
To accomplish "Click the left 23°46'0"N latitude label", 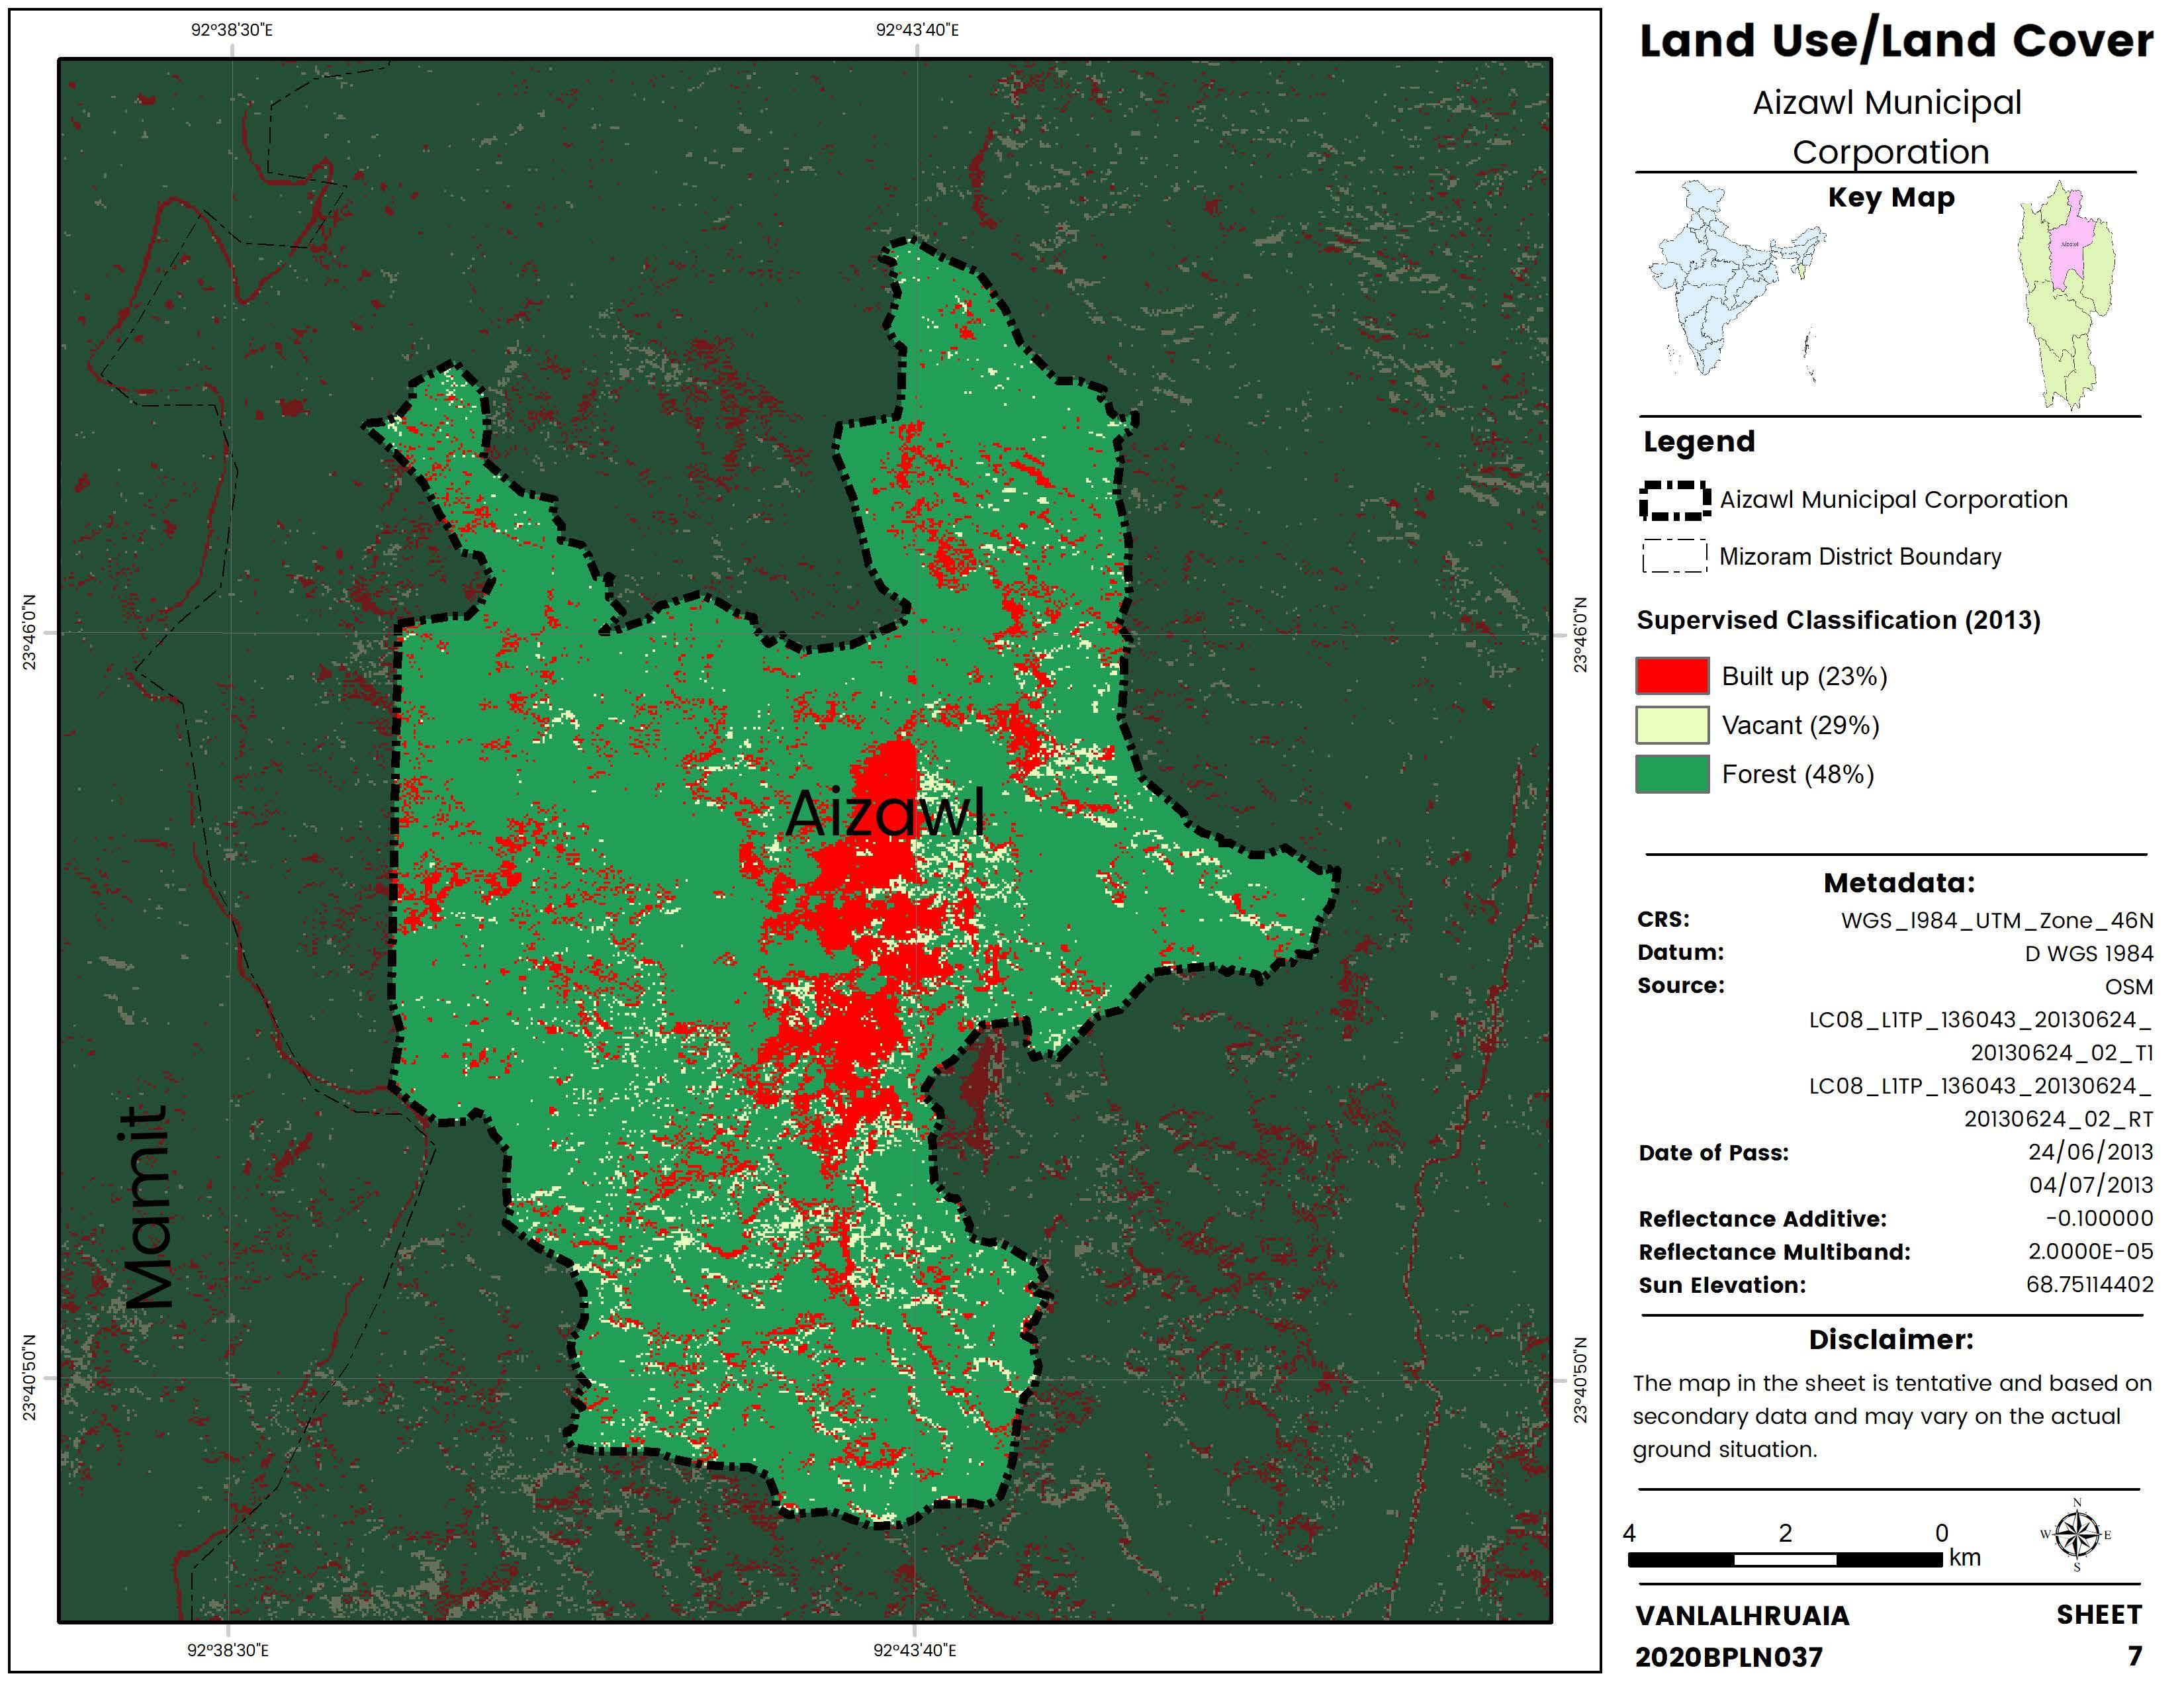I will [x=29, y=632].
